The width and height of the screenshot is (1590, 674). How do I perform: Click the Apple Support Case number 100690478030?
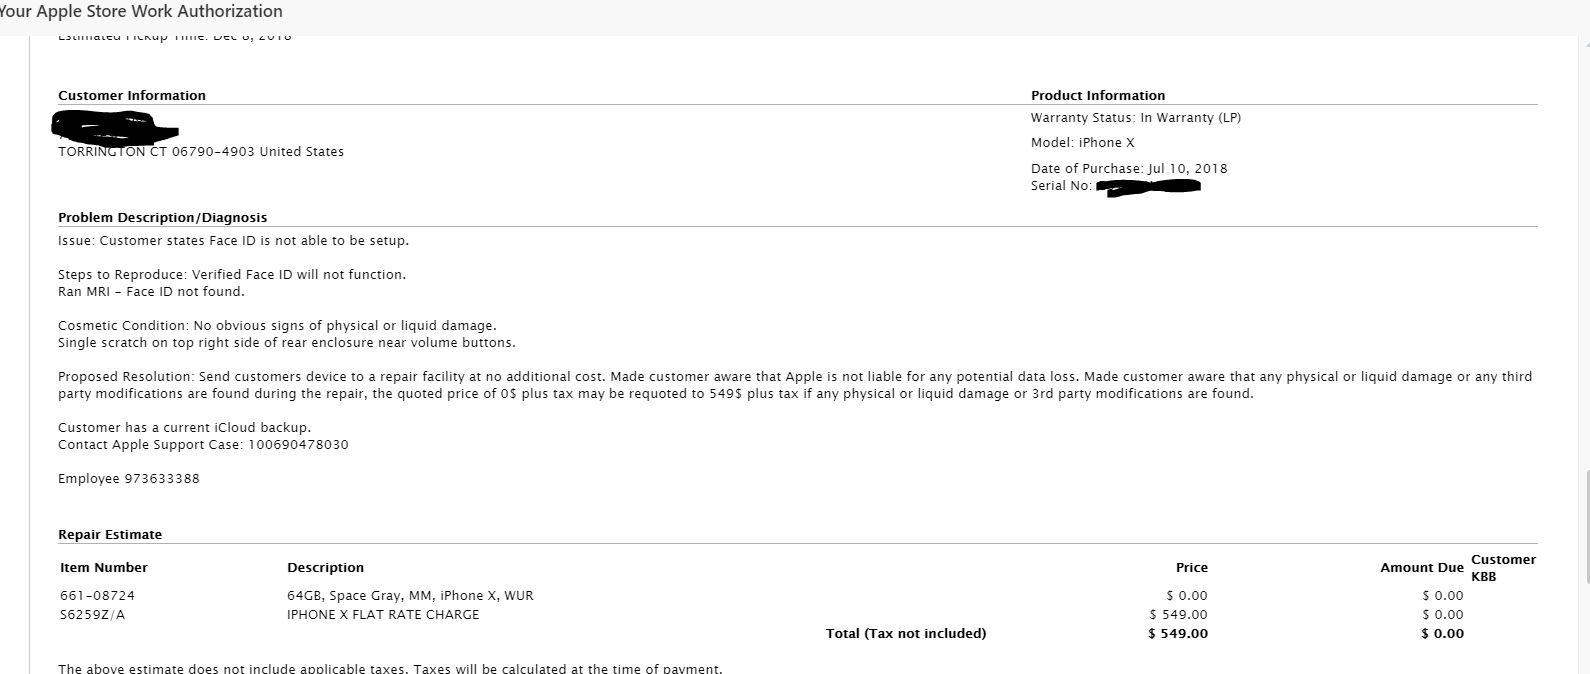pos(298,445)
